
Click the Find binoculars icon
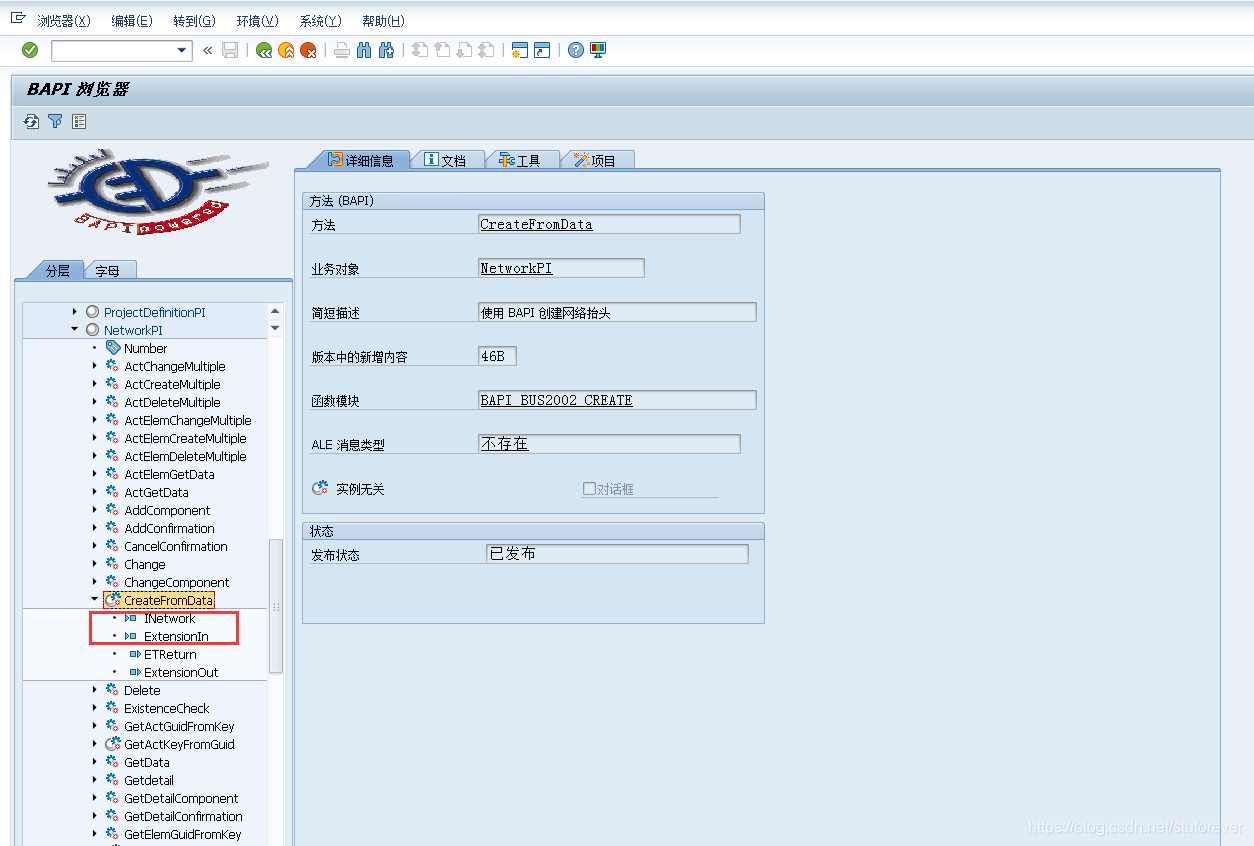(364, 50)
